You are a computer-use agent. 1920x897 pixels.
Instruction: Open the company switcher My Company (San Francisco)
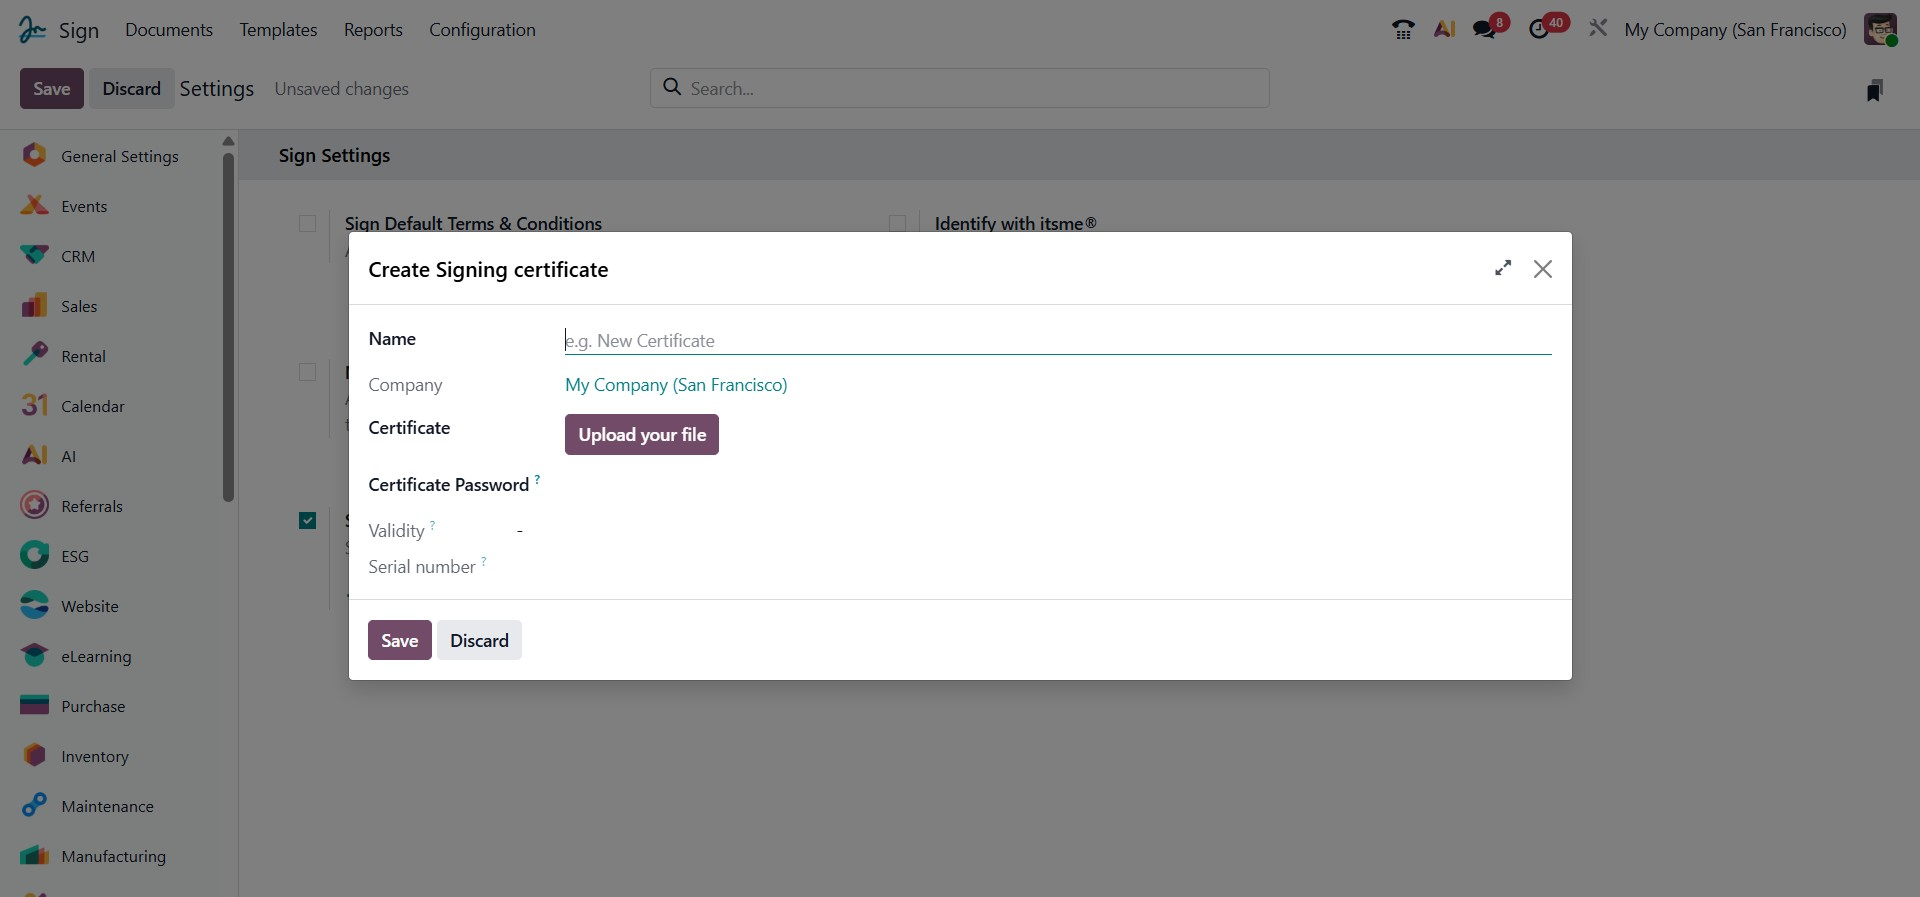[1735, 30]
